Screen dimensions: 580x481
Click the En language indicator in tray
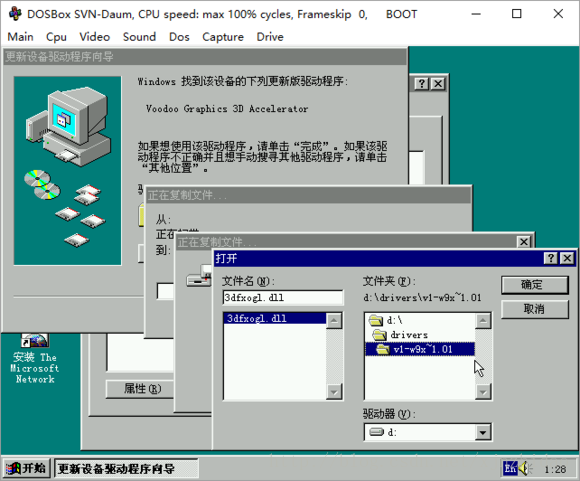510,469
